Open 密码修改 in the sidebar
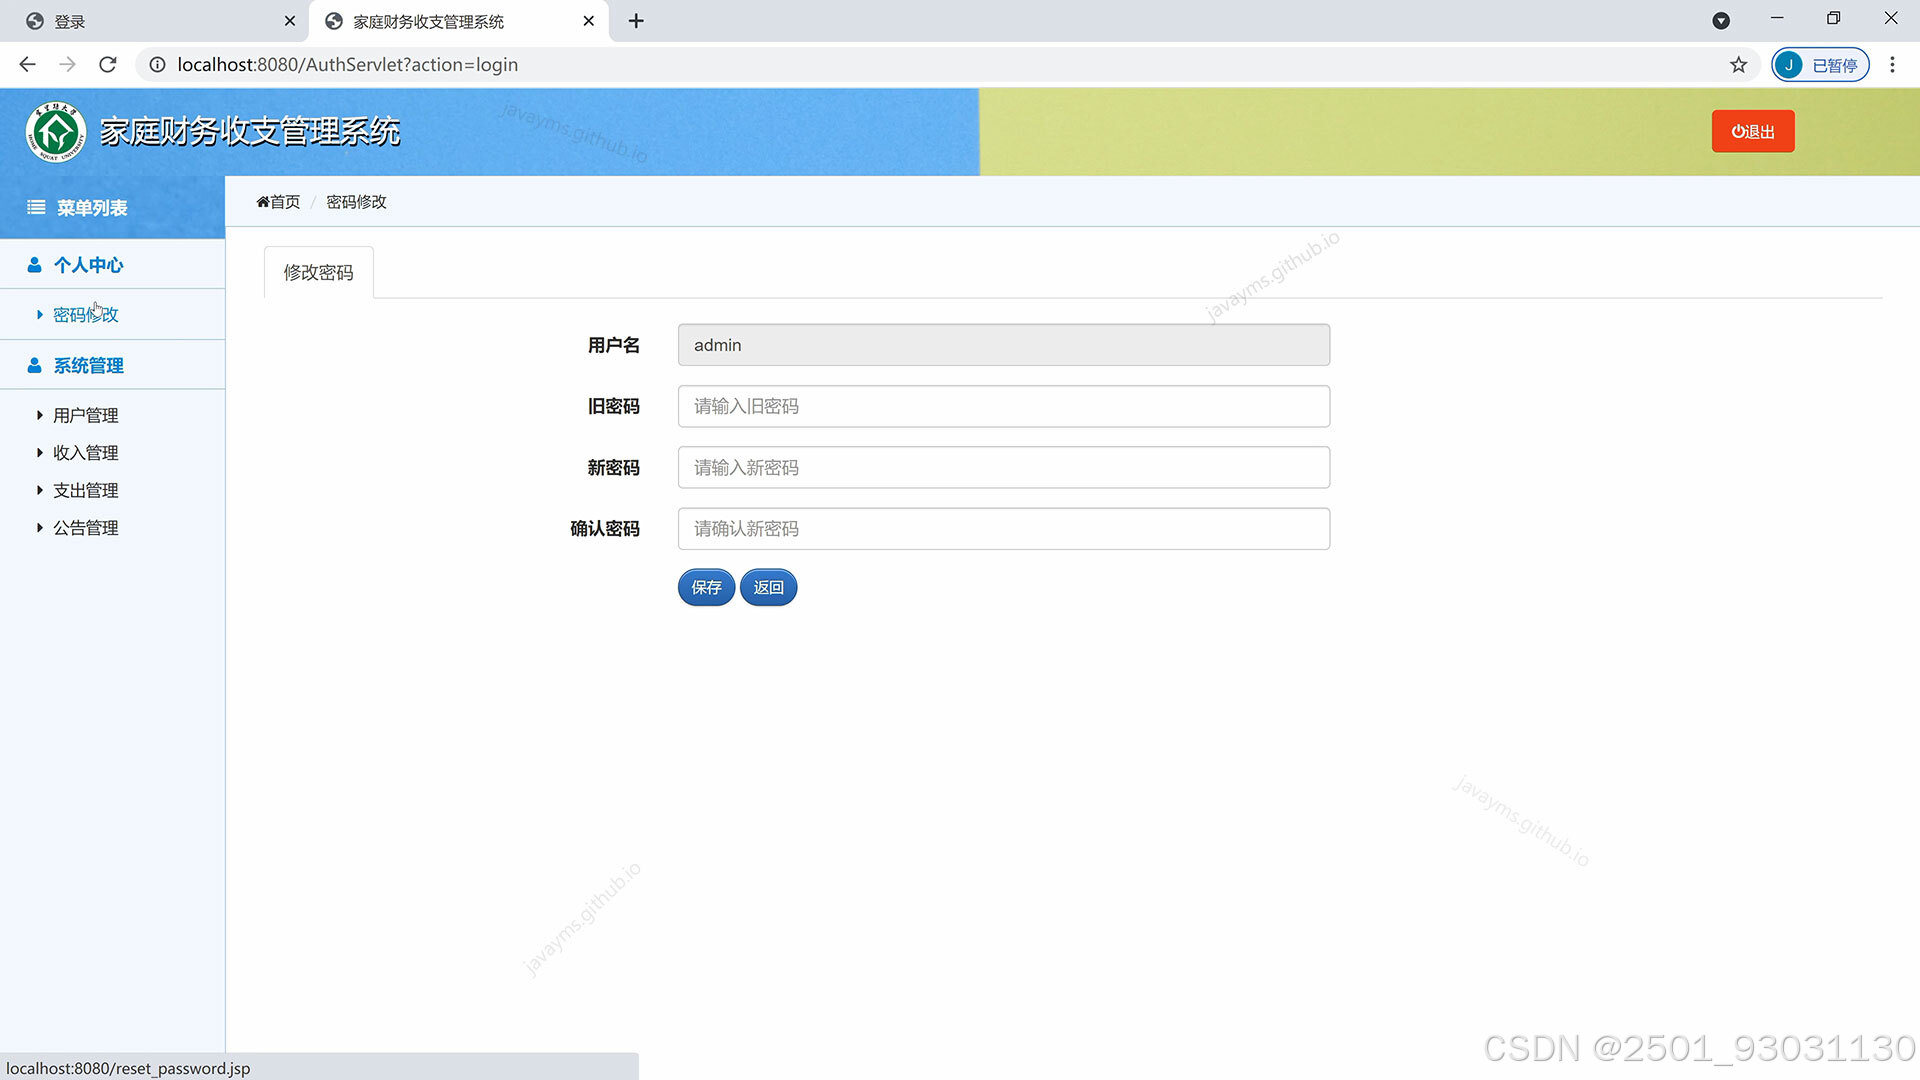 [85, 315]
